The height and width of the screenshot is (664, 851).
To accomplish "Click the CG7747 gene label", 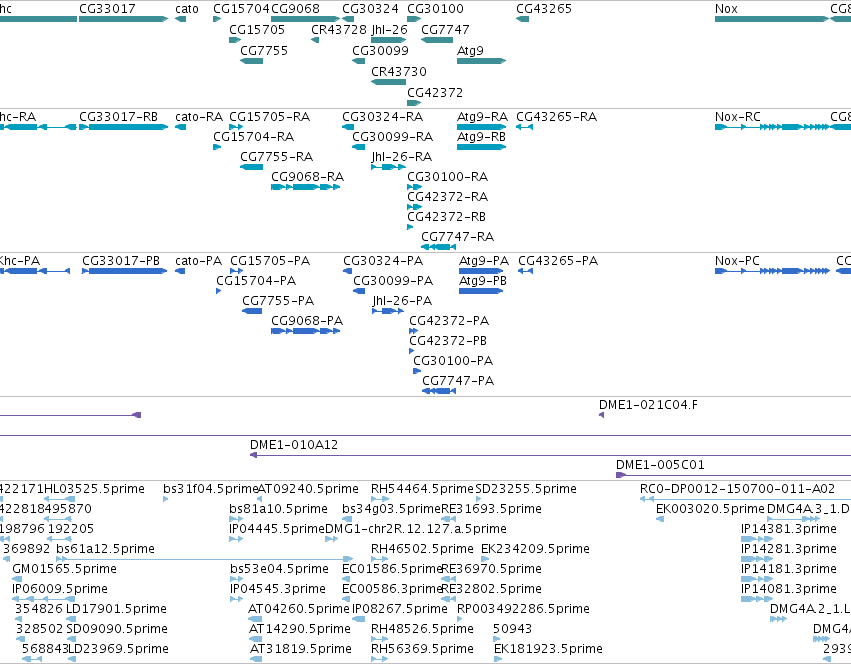I will pos(445,30).
